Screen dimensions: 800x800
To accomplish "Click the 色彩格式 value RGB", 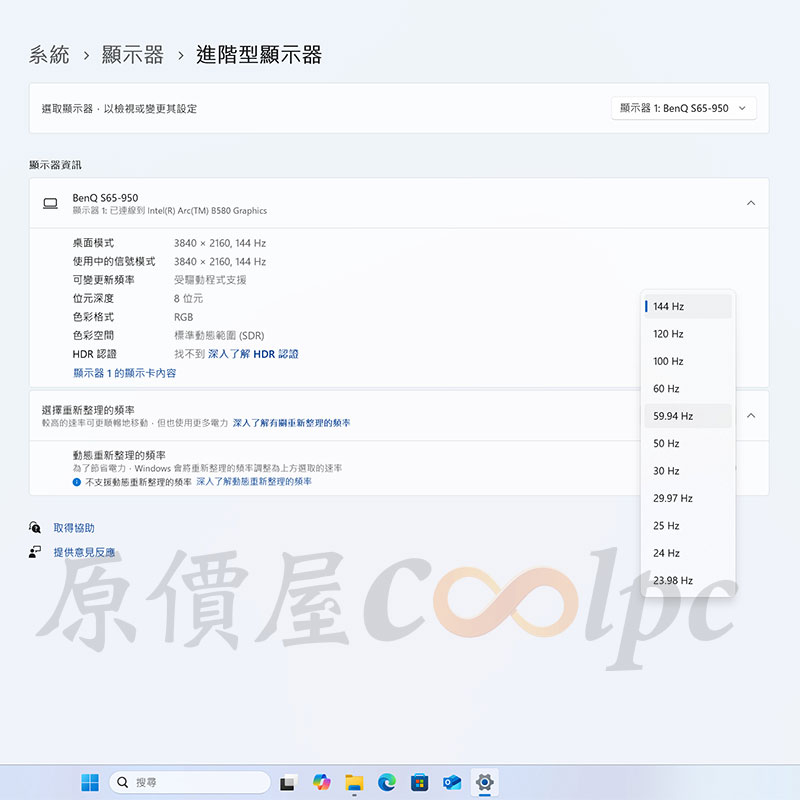I will pyautogui.click(x=184, y=317).
